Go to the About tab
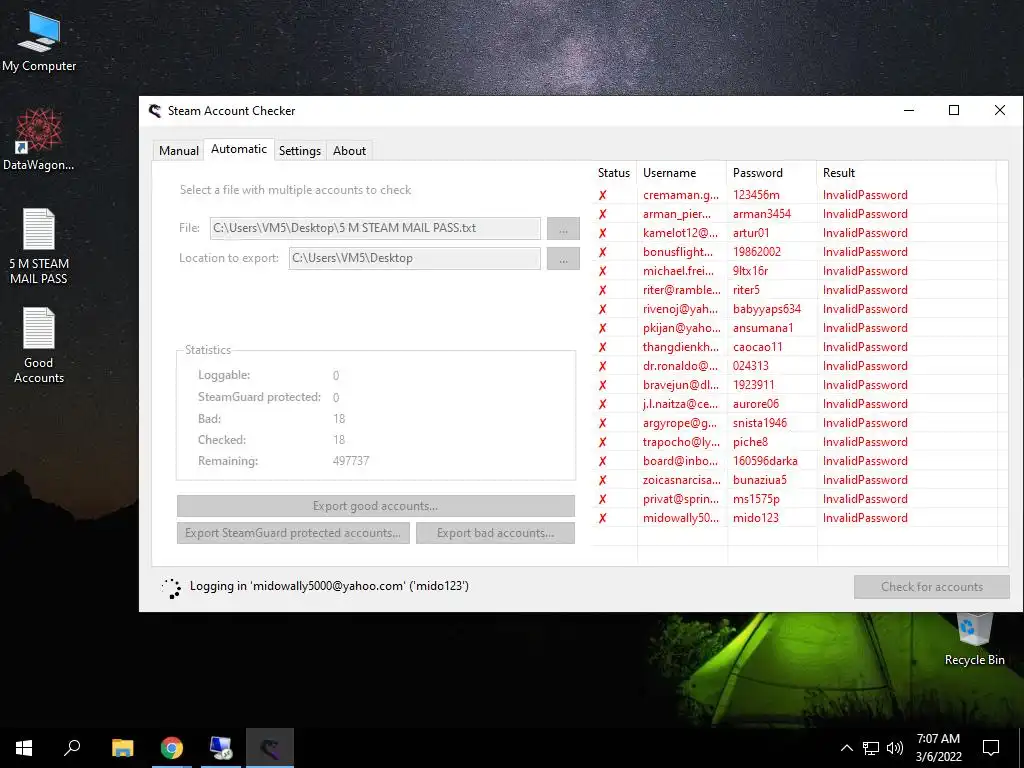This screenshot has width=1024, height=768. [349, 151]
